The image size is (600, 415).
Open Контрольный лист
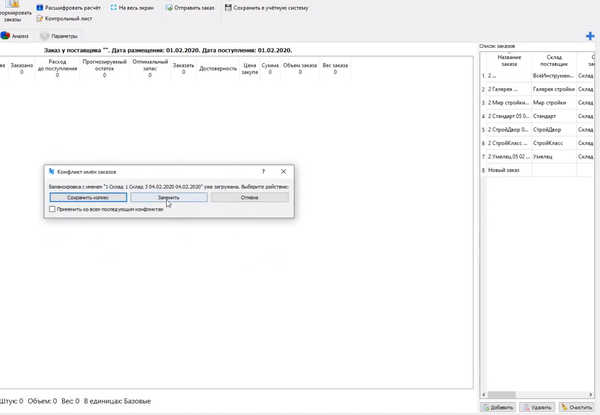coord(64,18)
